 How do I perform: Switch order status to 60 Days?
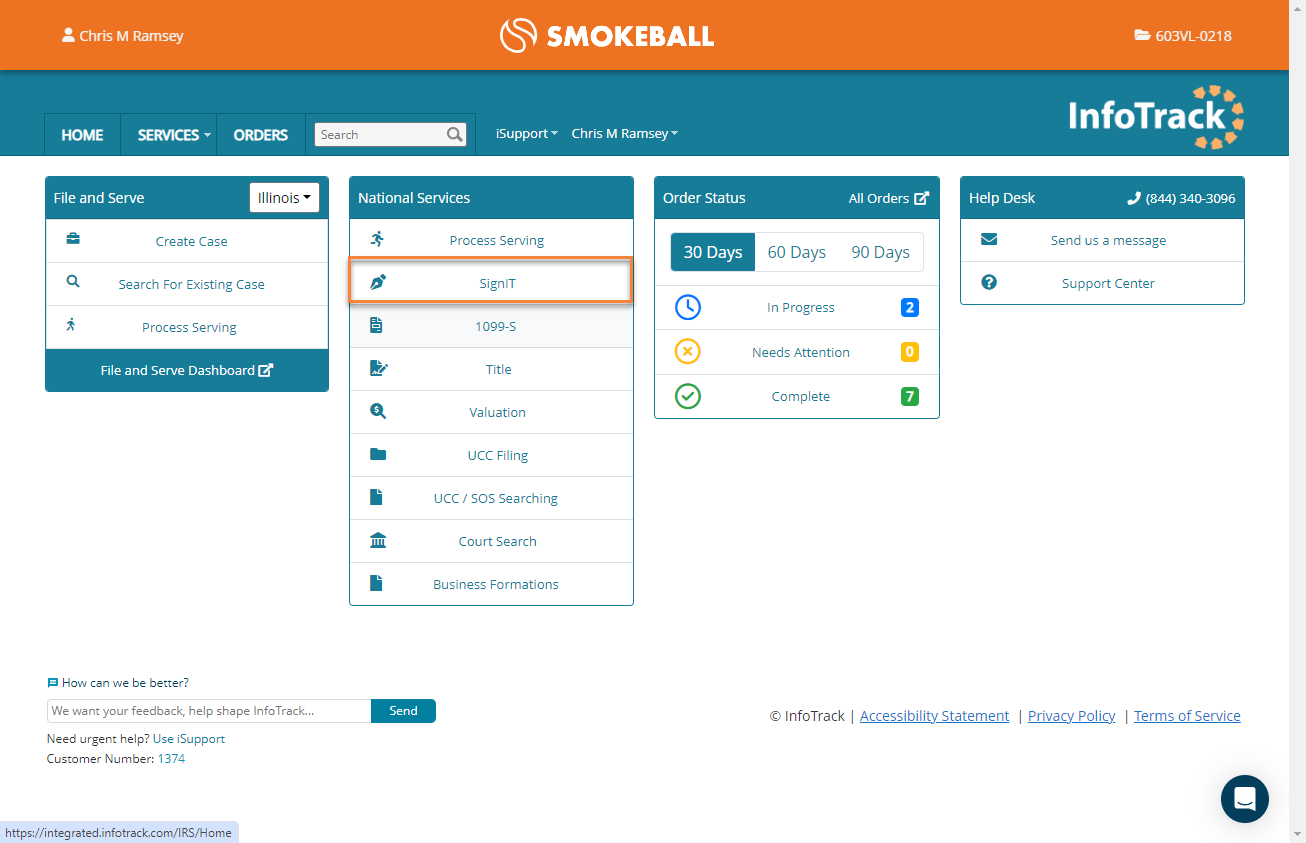(x=796, y=252)
